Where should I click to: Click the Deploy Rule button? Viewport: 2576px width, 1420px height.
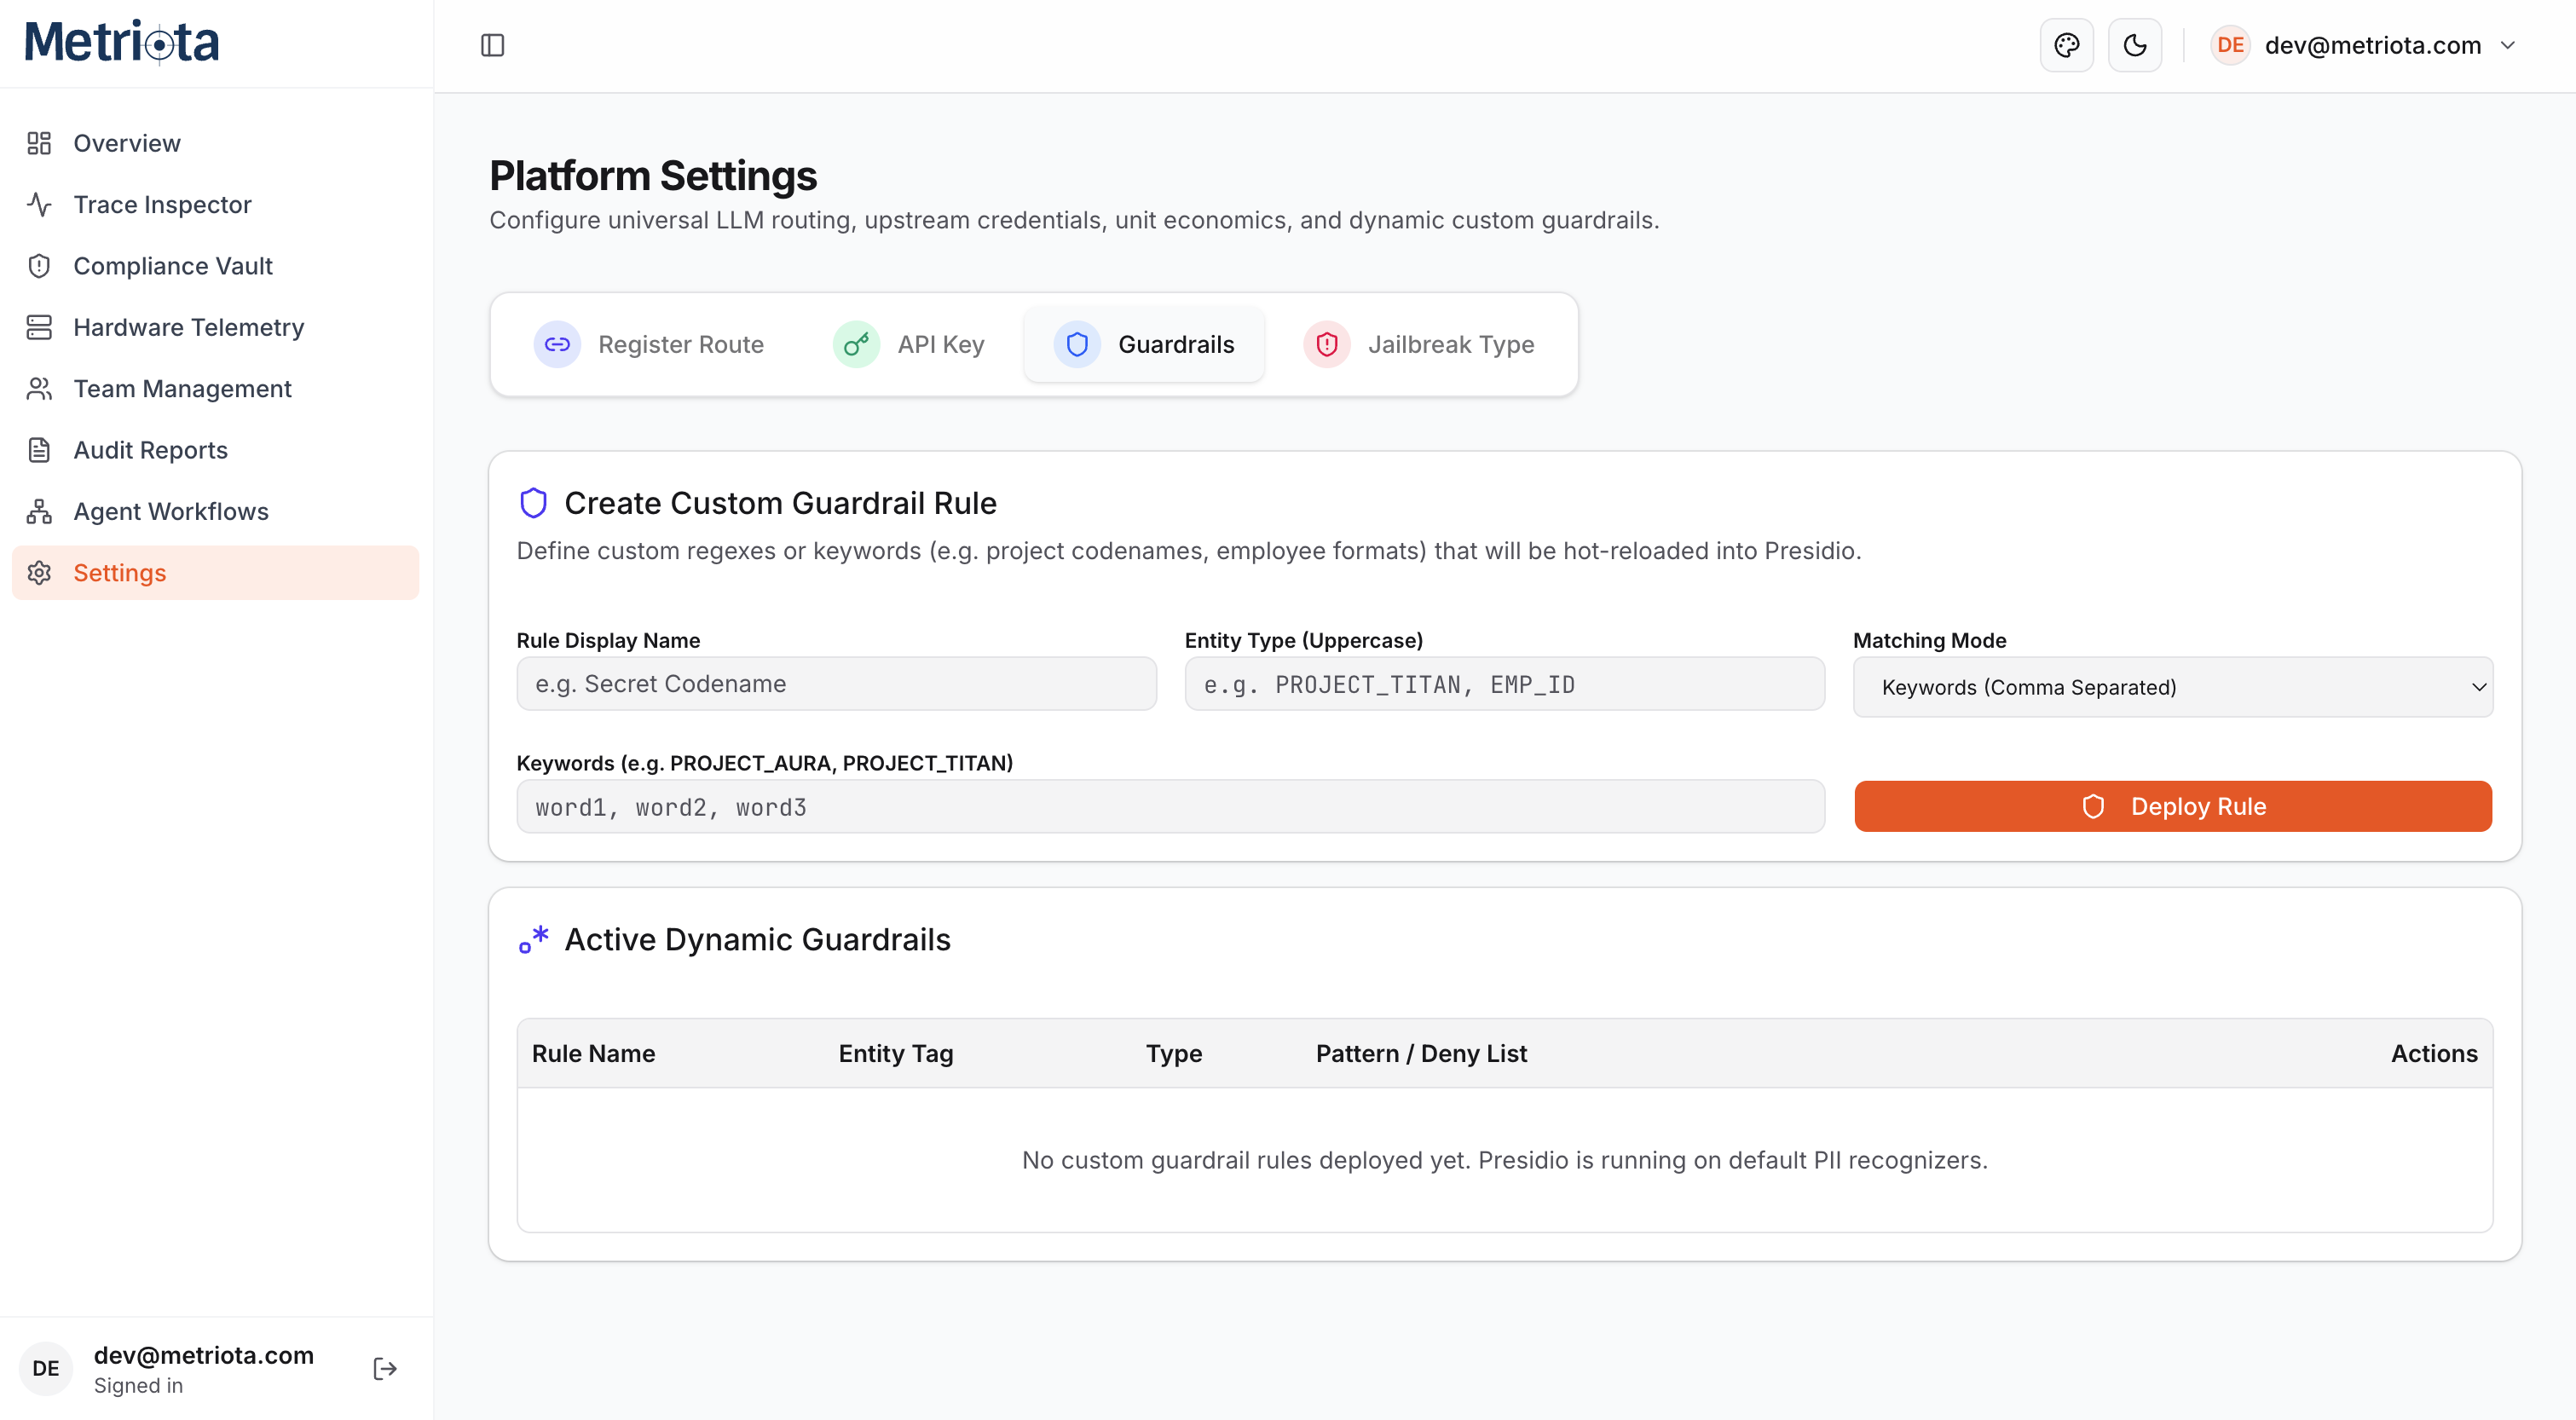pyautogui.click(x=2172, y=806)
